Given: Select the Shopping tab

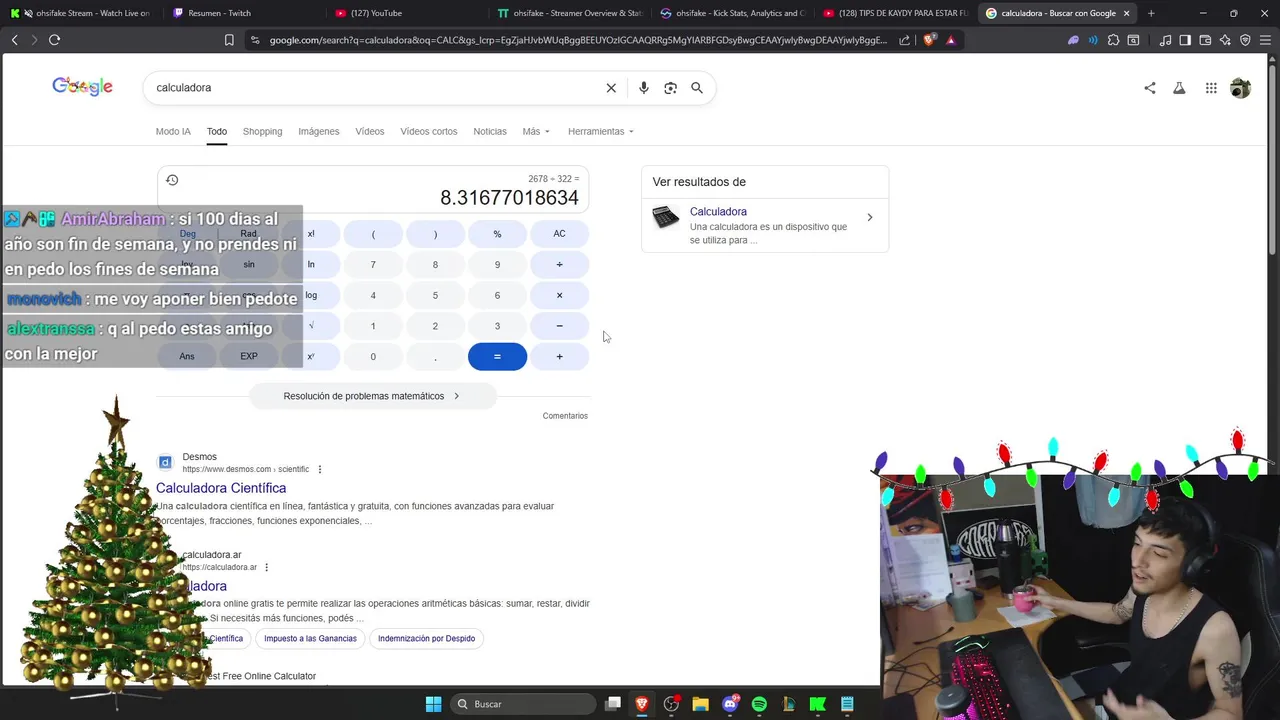Looking at the screenshot, I should pos(262,131).
